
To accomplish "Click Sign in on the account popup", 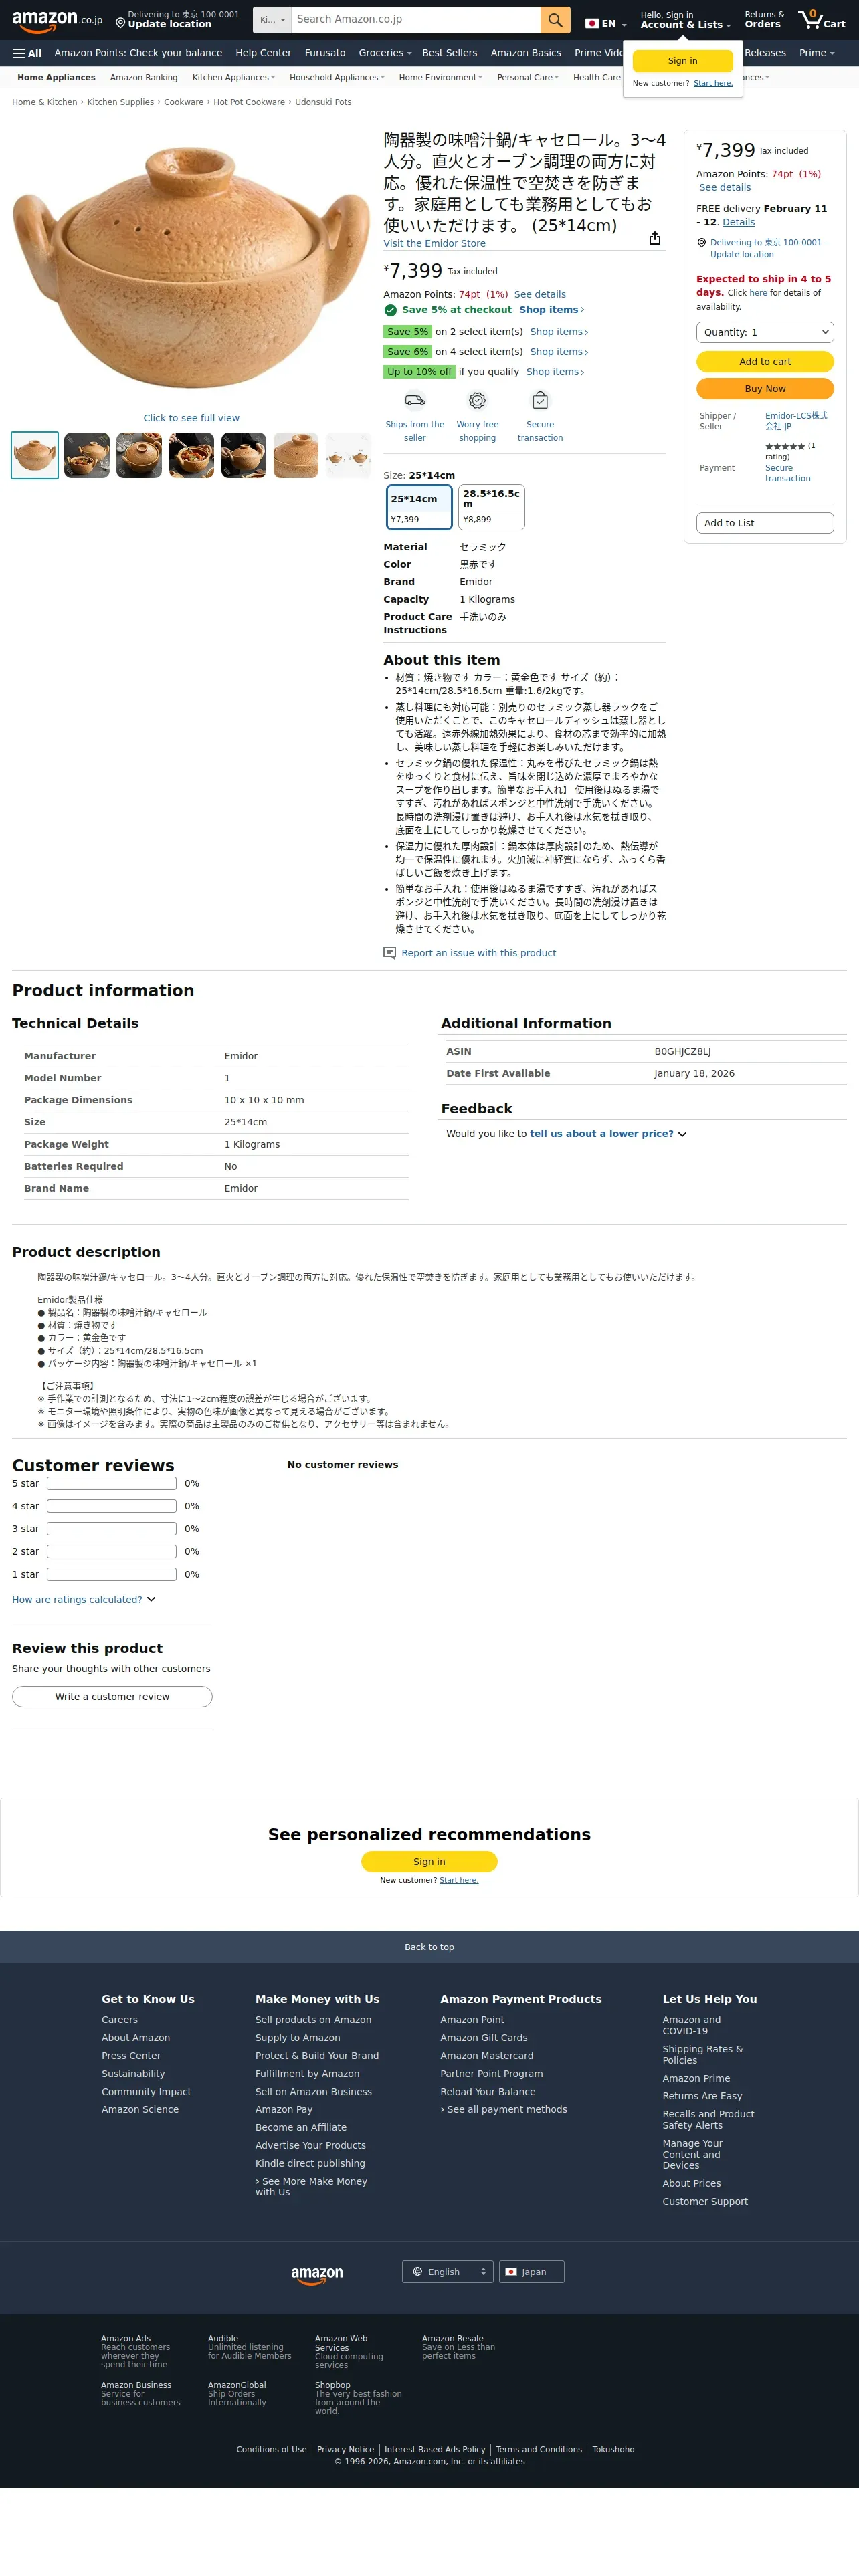I will 683,61.
